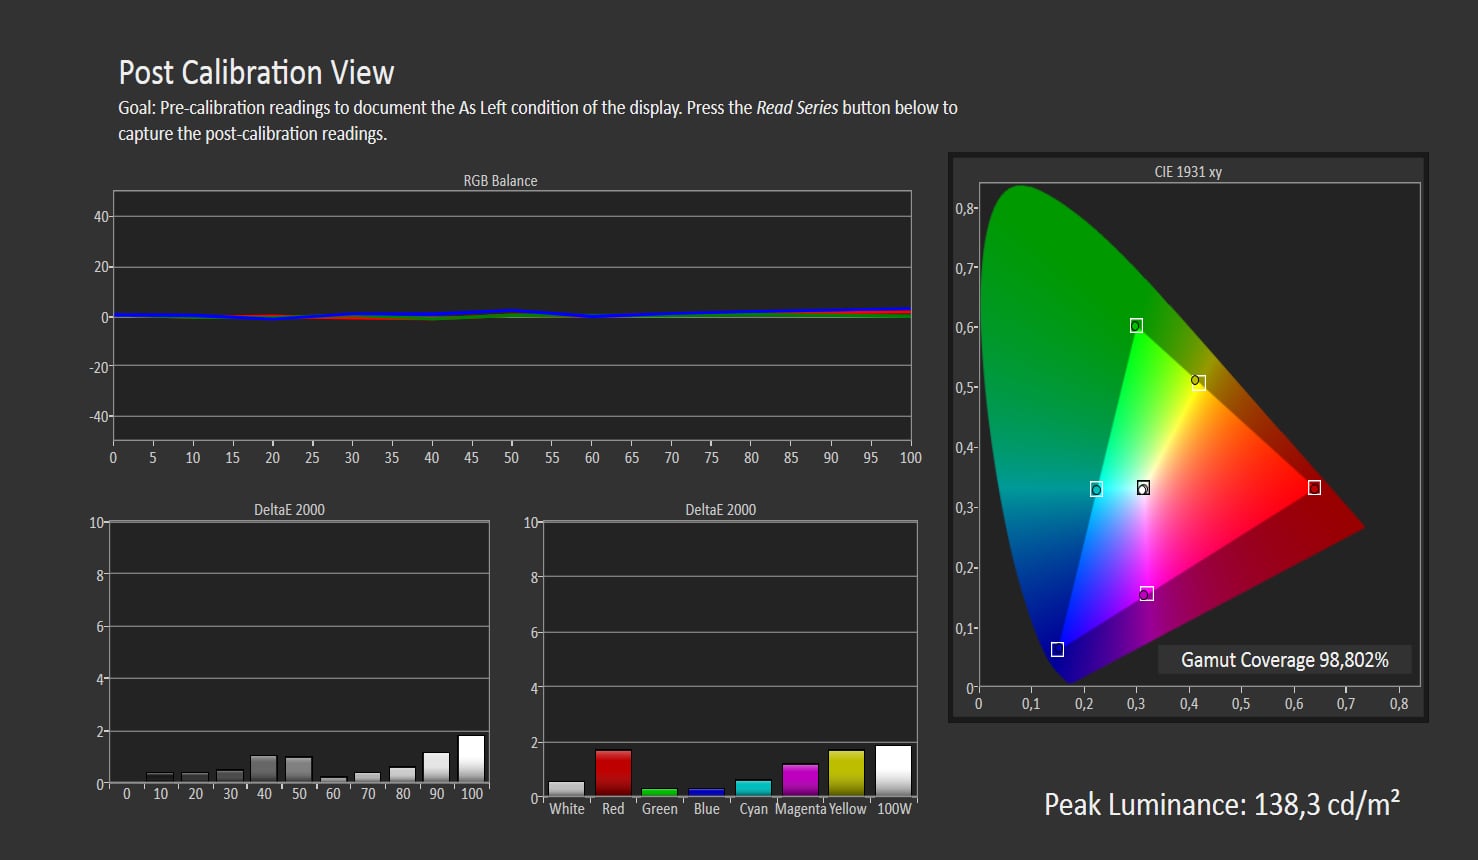Click the italic Read Series text
Image resolution: width=1478 pixels, height=860 pixels.
[x=797, y=108]
